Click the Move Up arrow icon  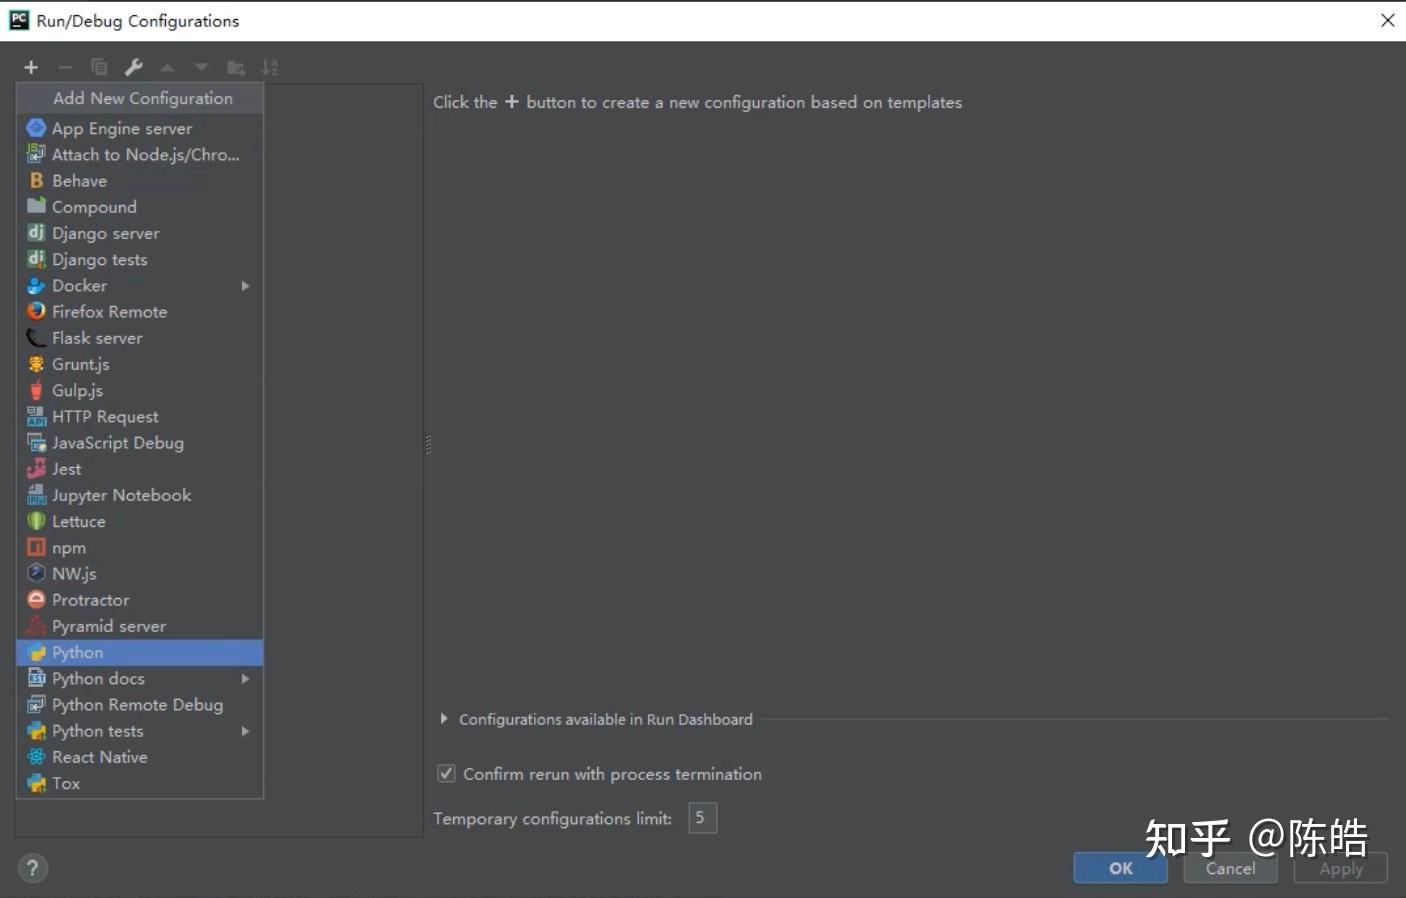tap(168, 68)
